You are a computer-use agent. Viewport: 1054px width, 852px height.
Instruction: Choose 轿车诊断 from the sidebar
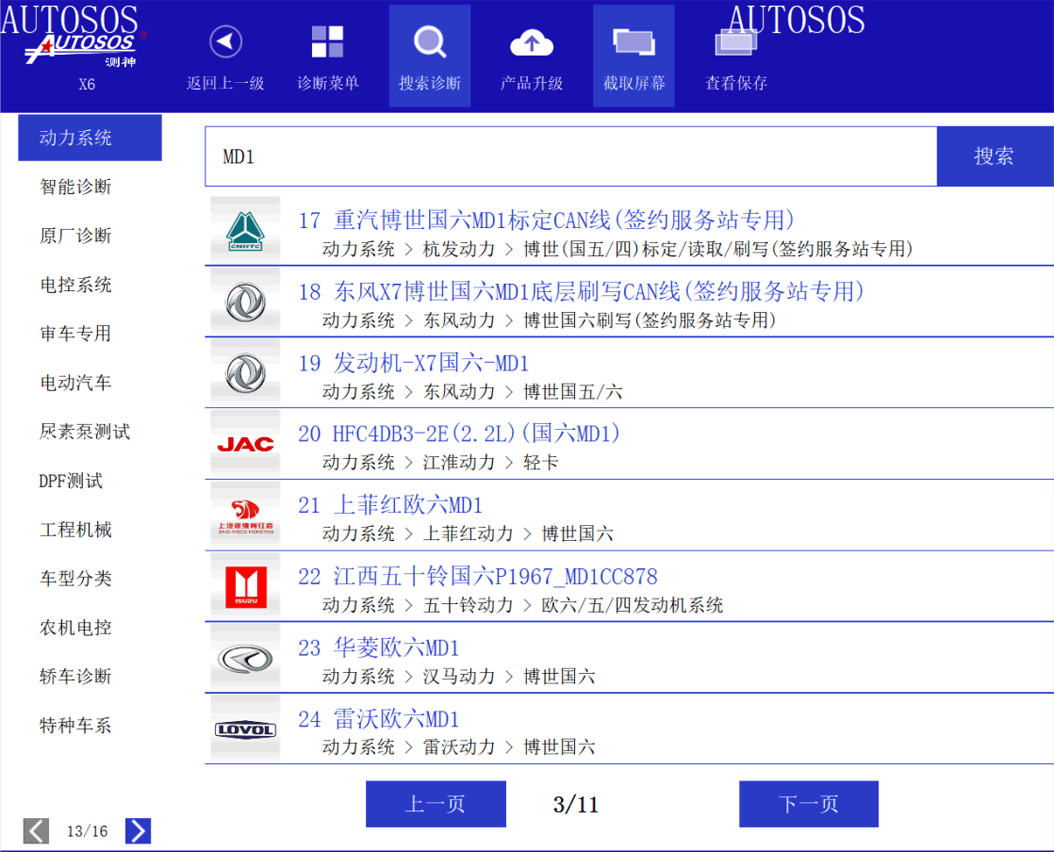(75, 676)
